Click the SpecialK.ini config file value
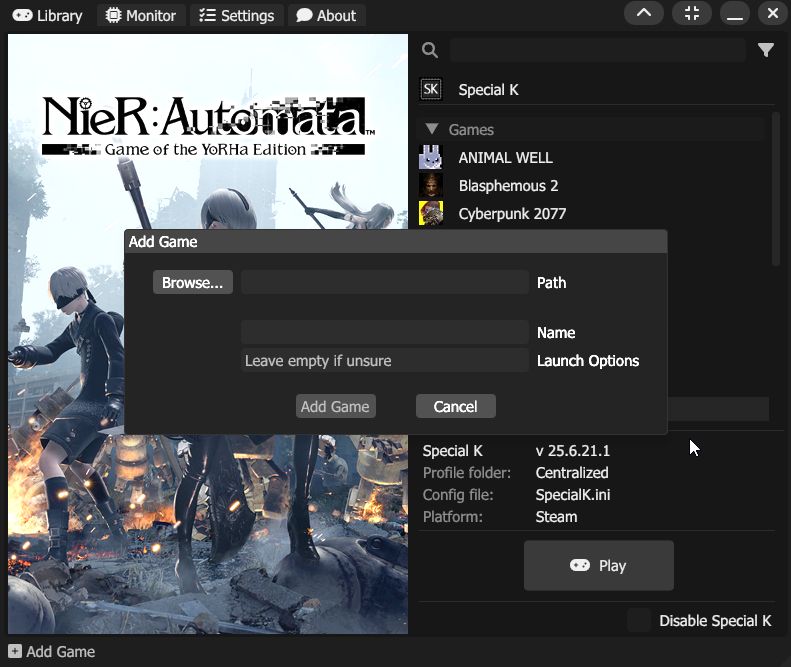791x667 pixels. [573, 494]
